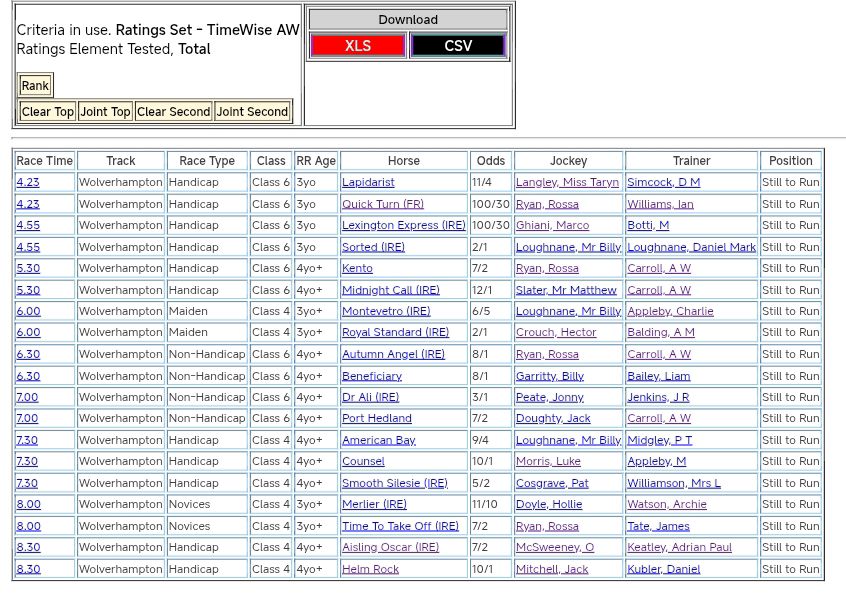Select the Joint Top filter button

[x=105, y=112]
